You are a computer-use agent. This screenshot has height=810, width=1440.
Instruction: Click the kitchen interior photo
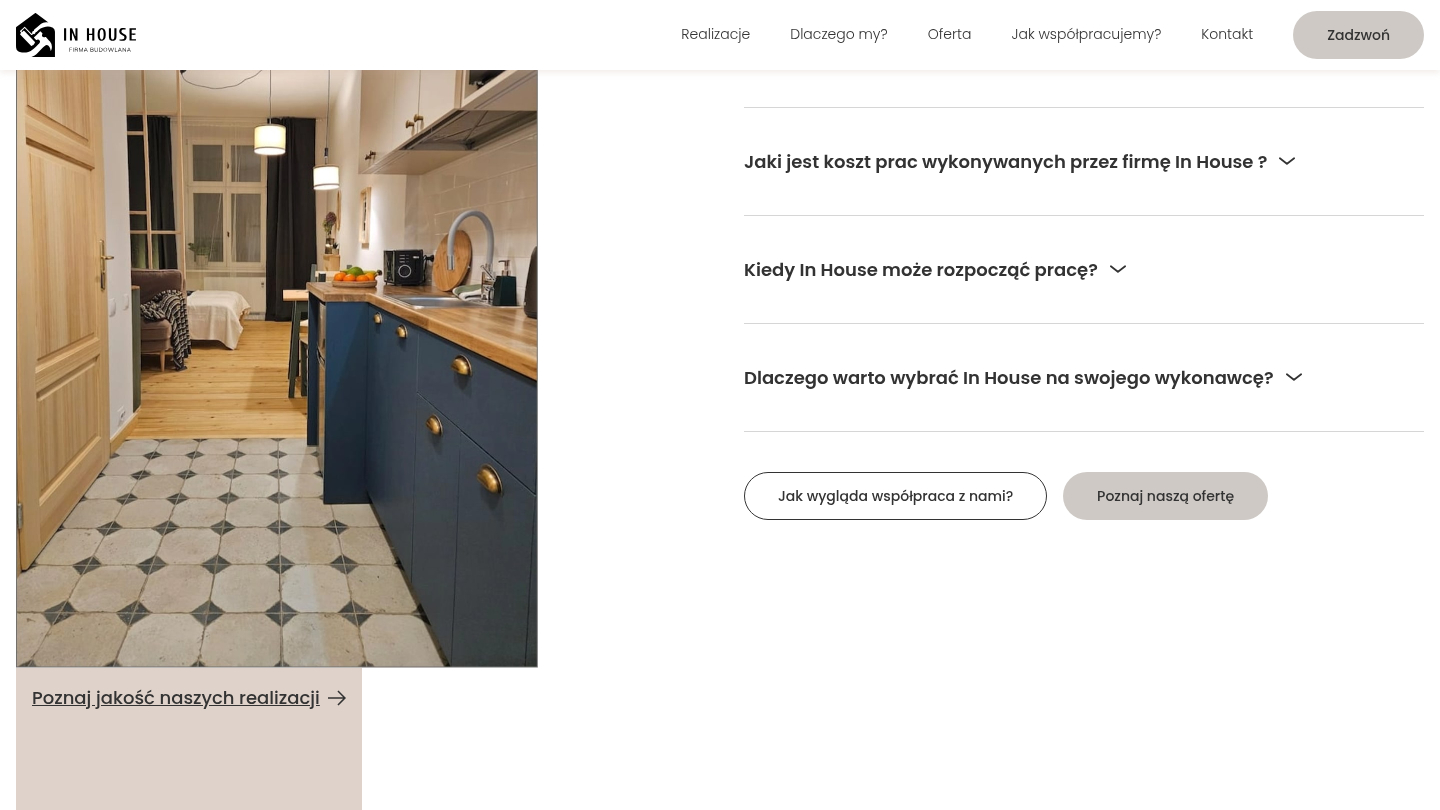click(x=277, y=368)
